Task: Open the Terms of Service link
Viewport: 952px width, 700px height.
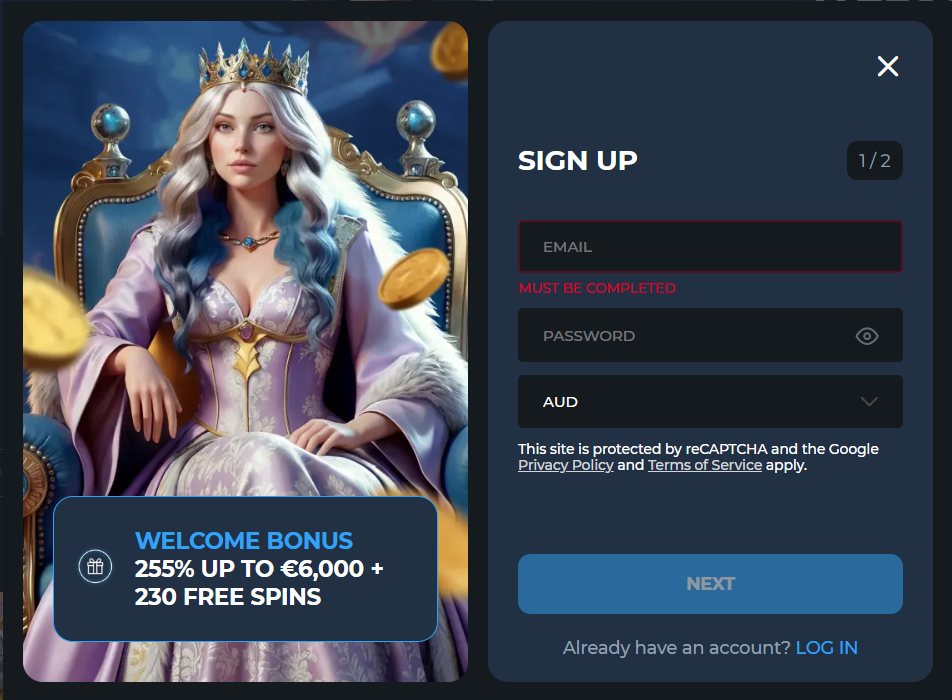Action: pyautogui.click(x=704, y=465)
